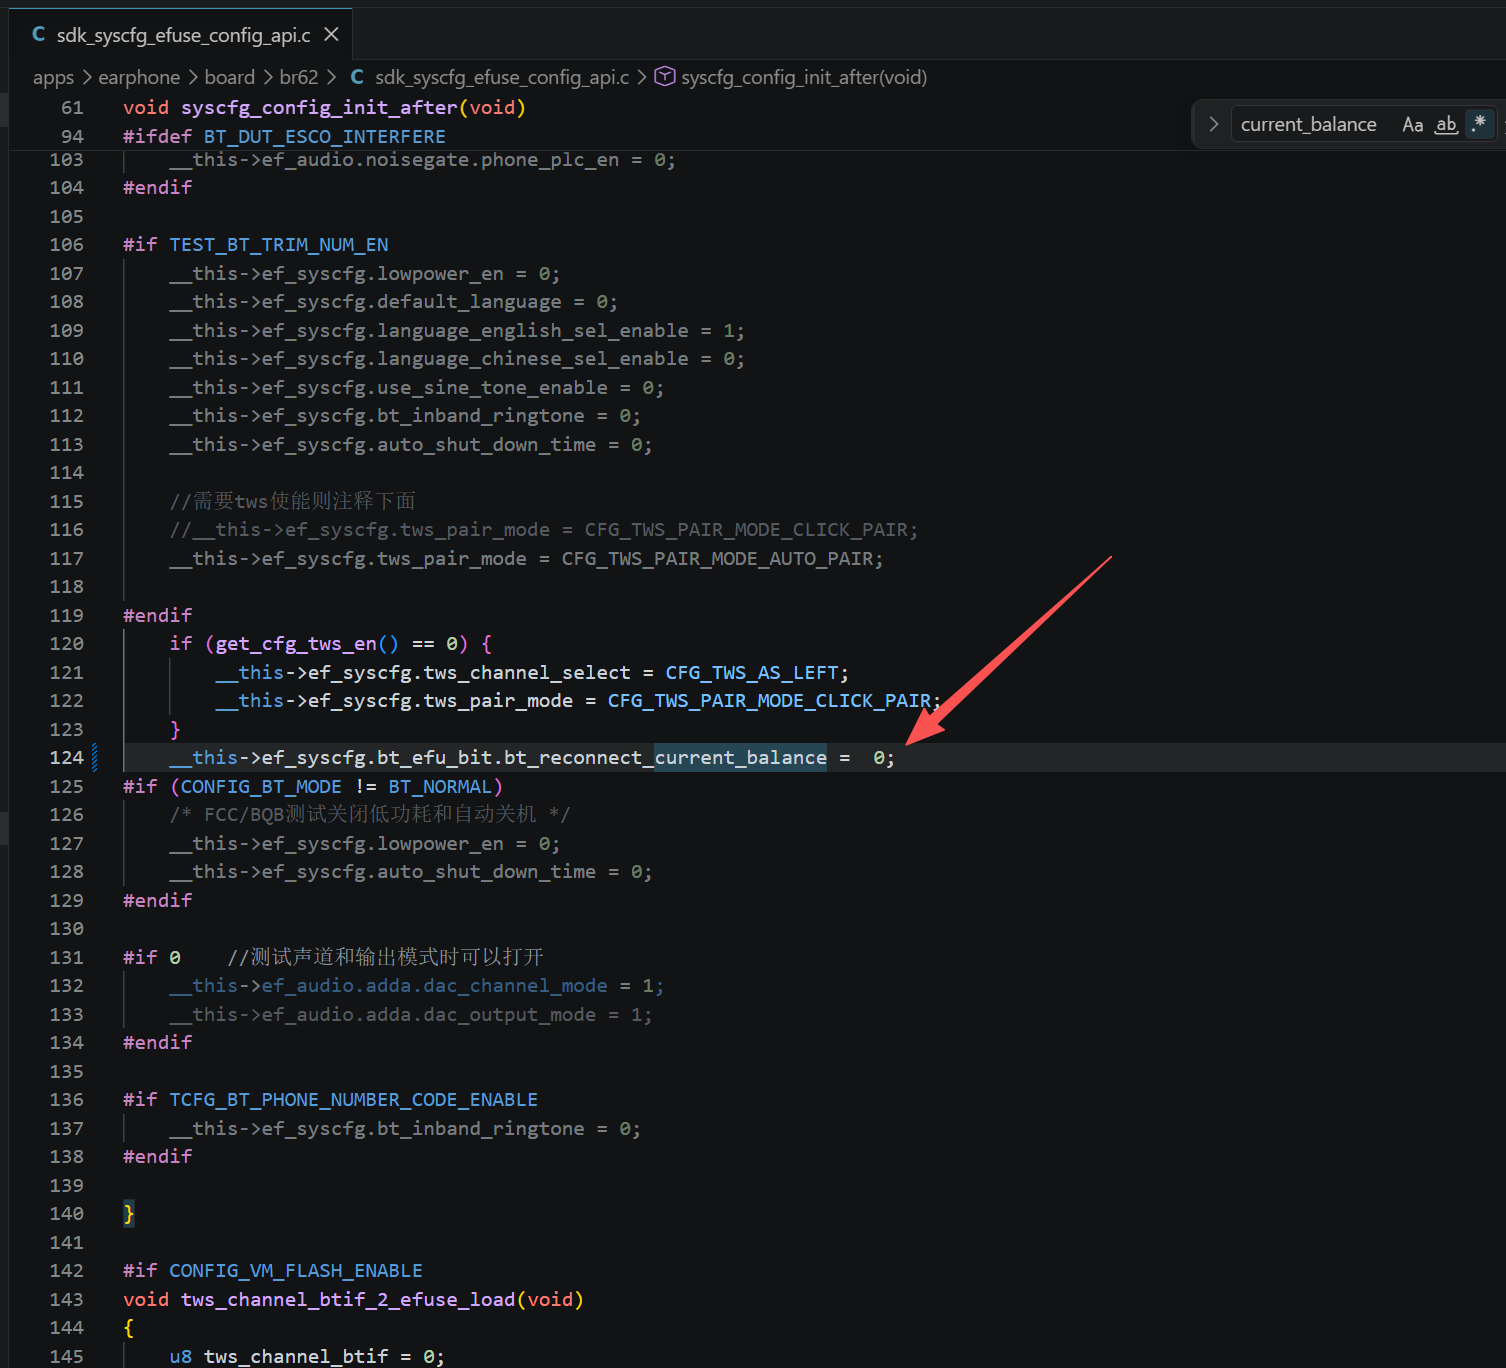Toggle Match Case in find widget
The image size is (1506, 1368).
pos(1412,124)
